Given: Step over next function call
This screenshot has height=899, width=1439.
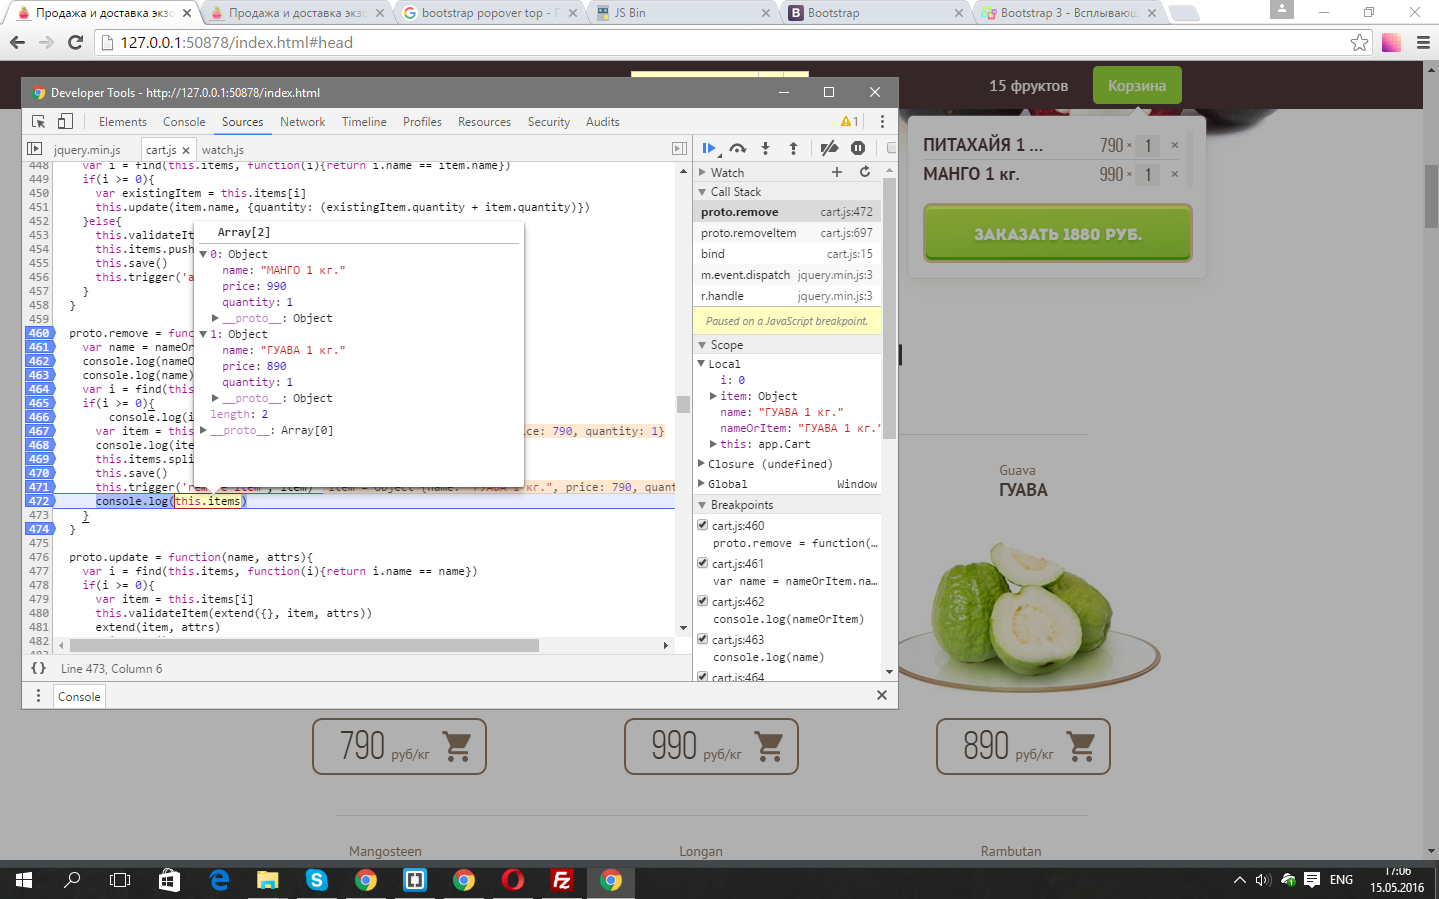Looking at the screenshot, I should point(737,148).
